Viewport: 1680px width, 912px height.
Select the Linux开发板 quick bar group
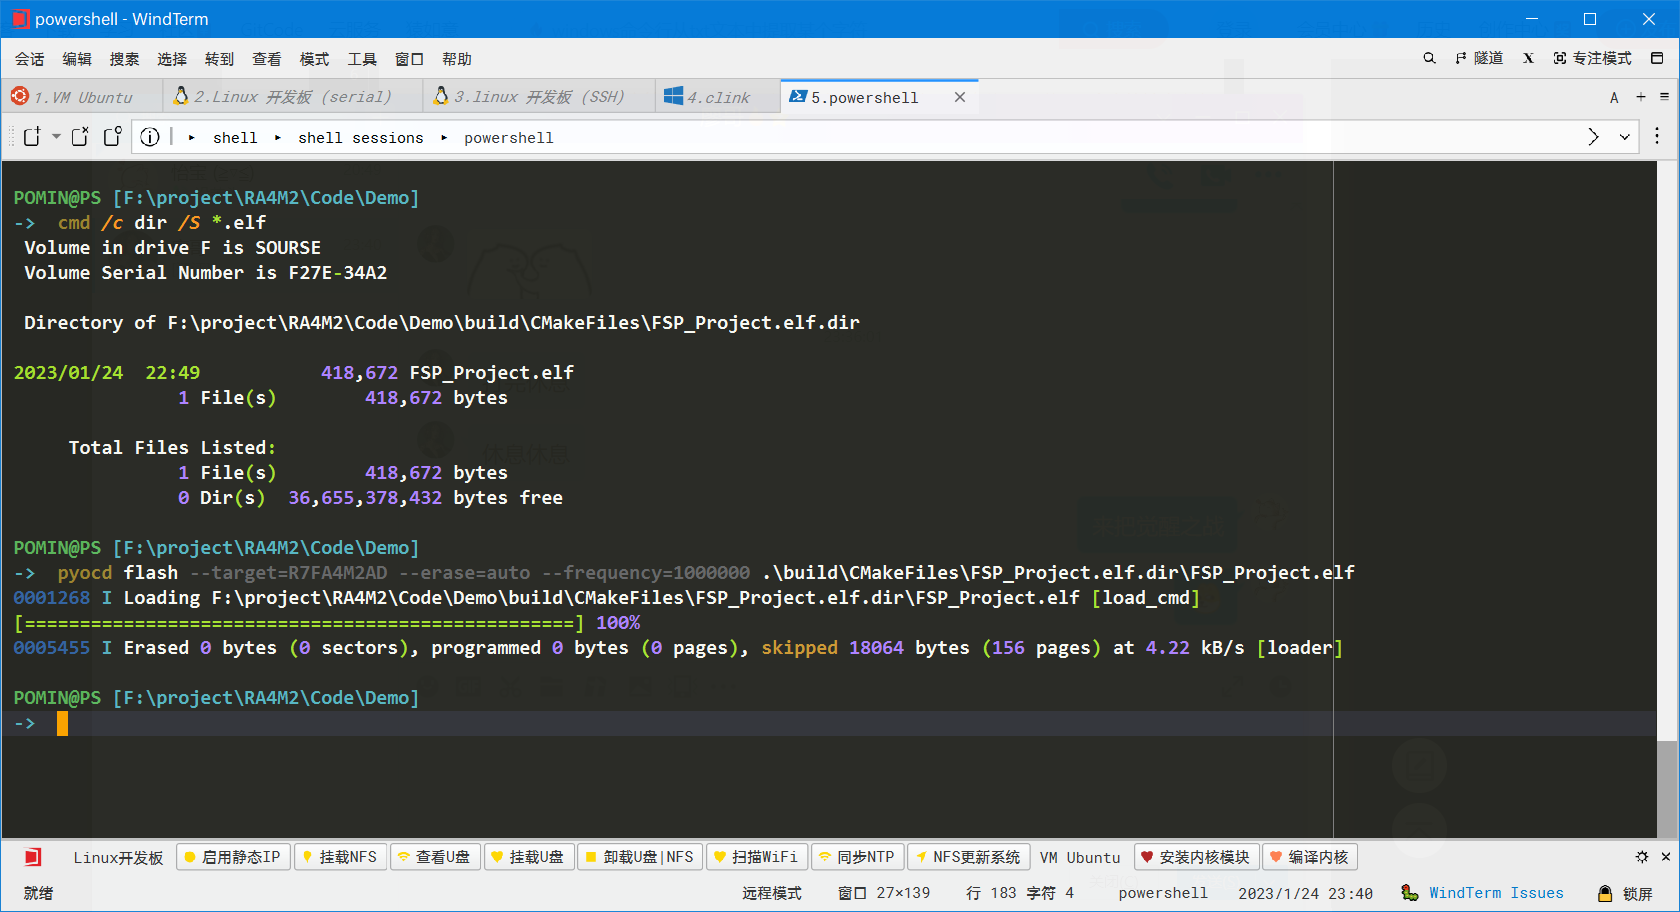118,858
